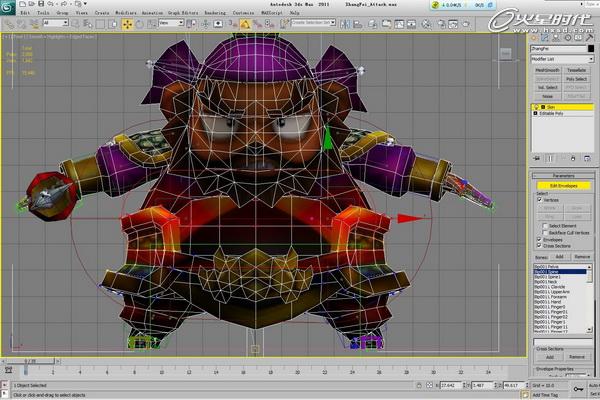Open the Graph Editors menu
600x400 pixels.
pos(183,13)
